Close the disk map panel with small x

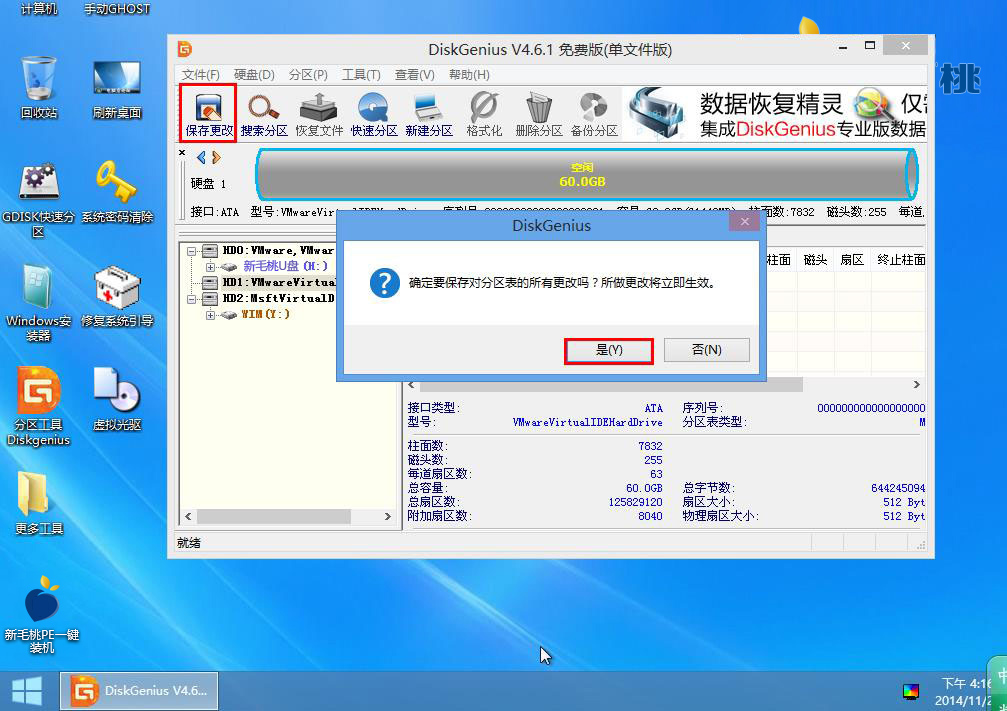[182, 152]
